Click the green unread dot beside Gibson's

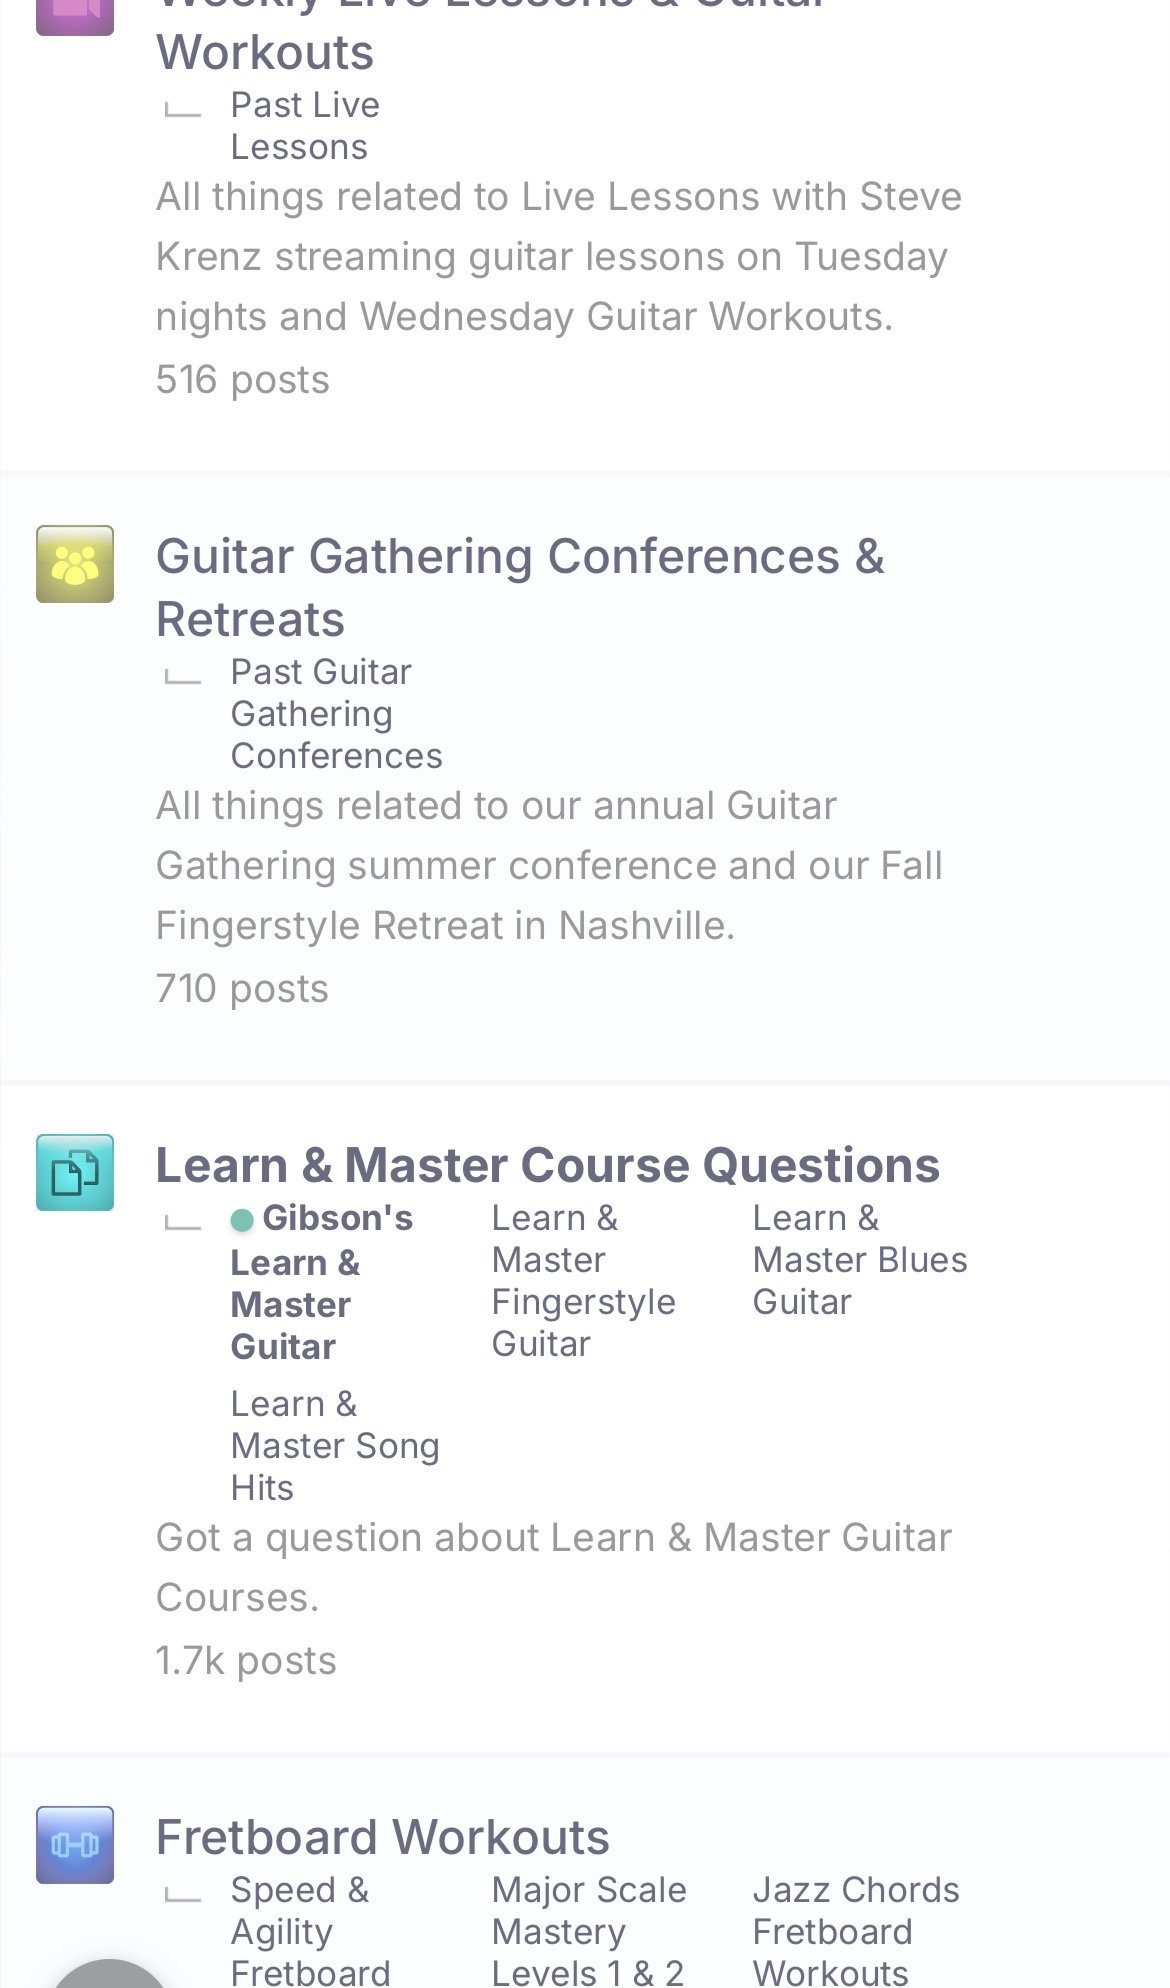[x=242, y=1220]
